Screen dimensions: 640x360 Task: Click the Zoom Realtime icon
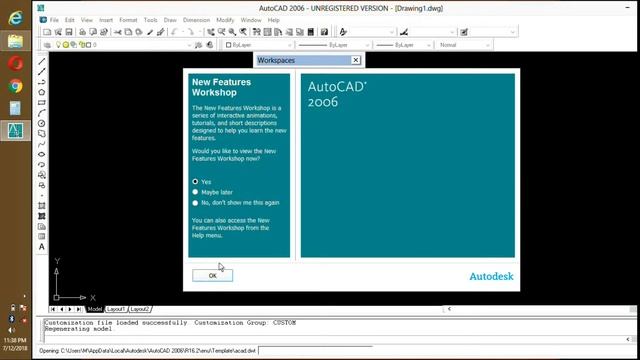coord(222,32)
